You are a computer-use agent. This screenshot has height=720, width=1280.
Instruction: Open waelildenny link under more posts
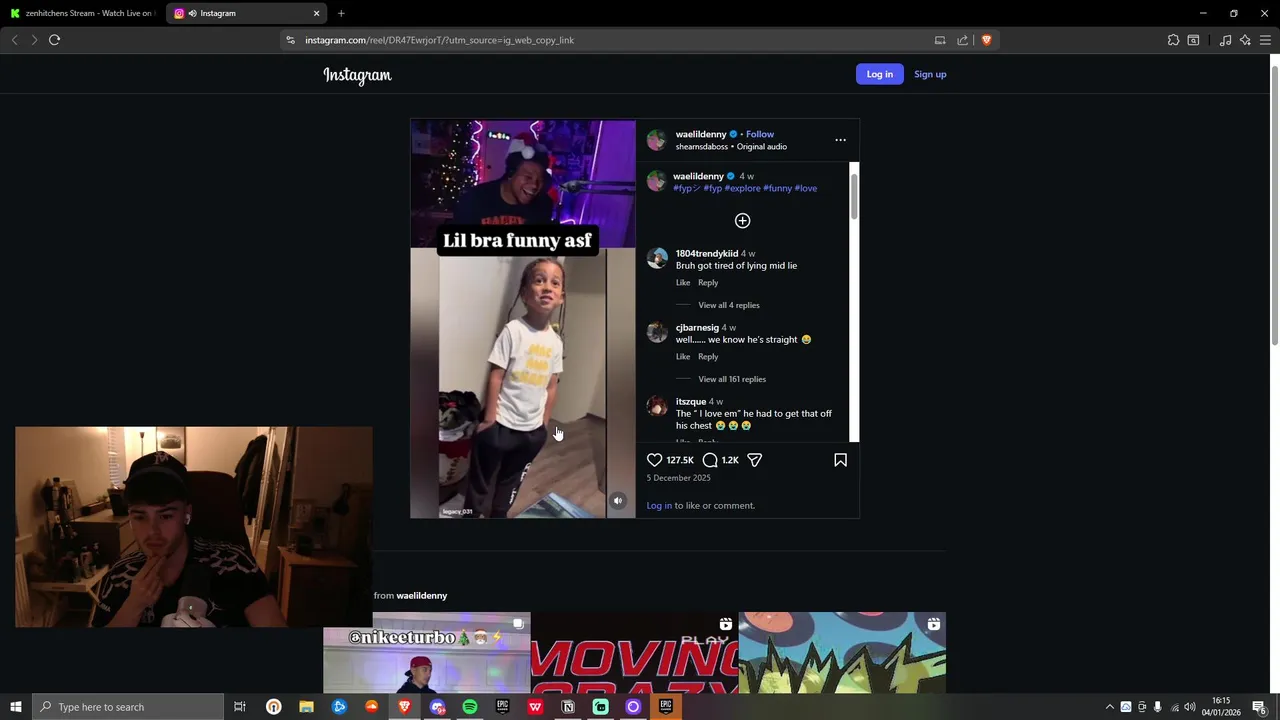click(421, 595)
